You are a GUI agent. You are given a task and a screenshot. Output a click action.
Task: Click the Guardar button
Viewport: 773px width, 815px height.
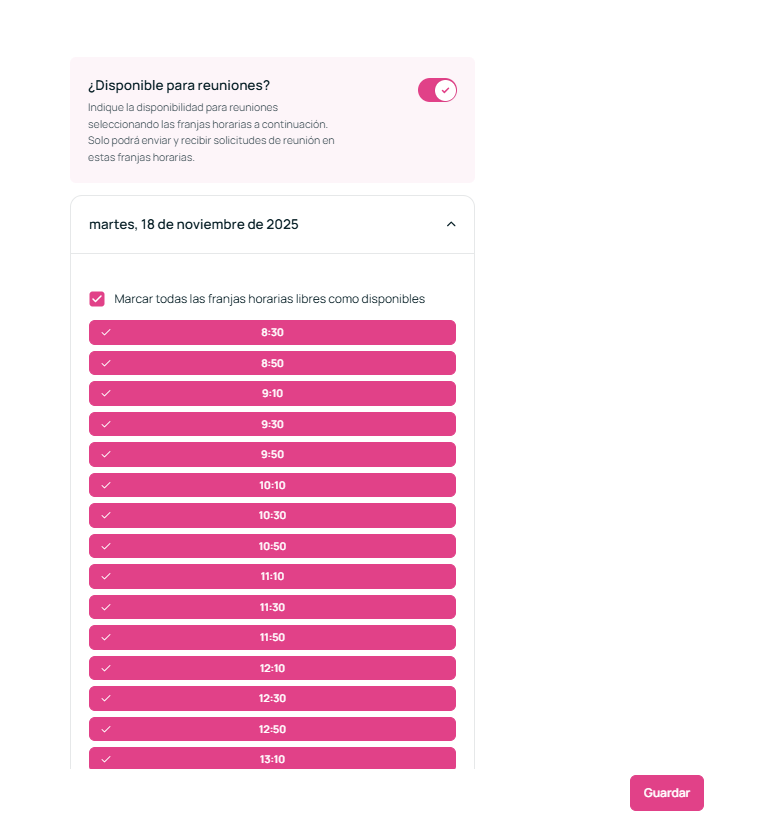pyautogui.click(x=666, y=793)
